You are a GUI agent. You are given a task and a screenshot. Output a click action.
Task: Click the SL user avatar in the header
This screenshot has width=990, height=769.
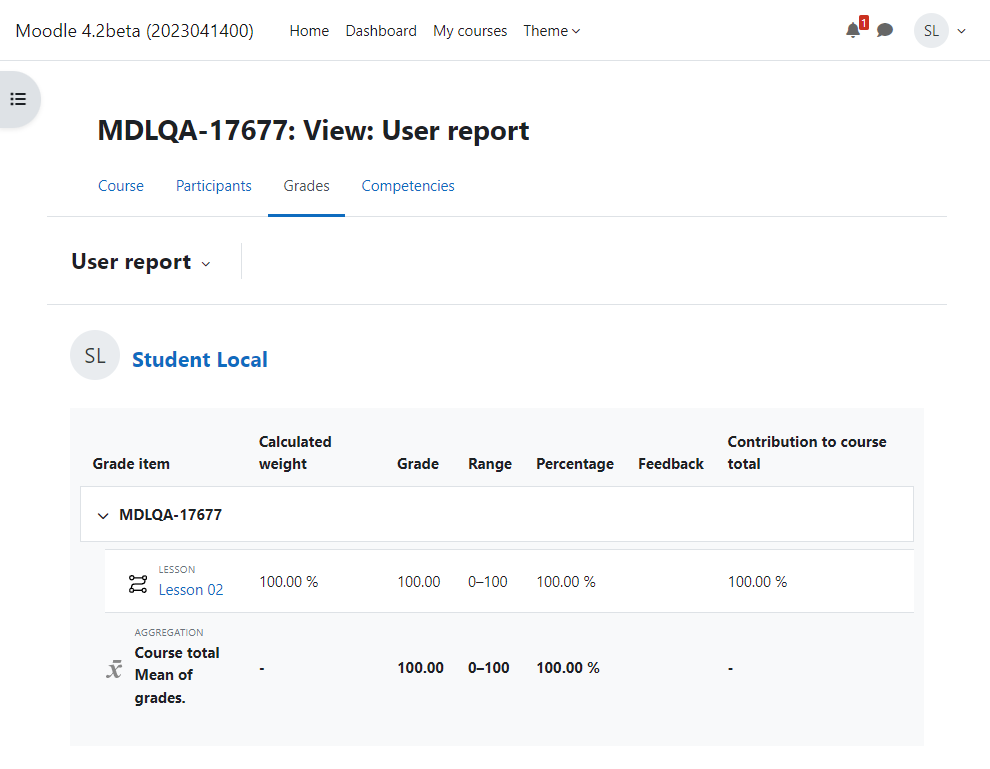[931, 30]
